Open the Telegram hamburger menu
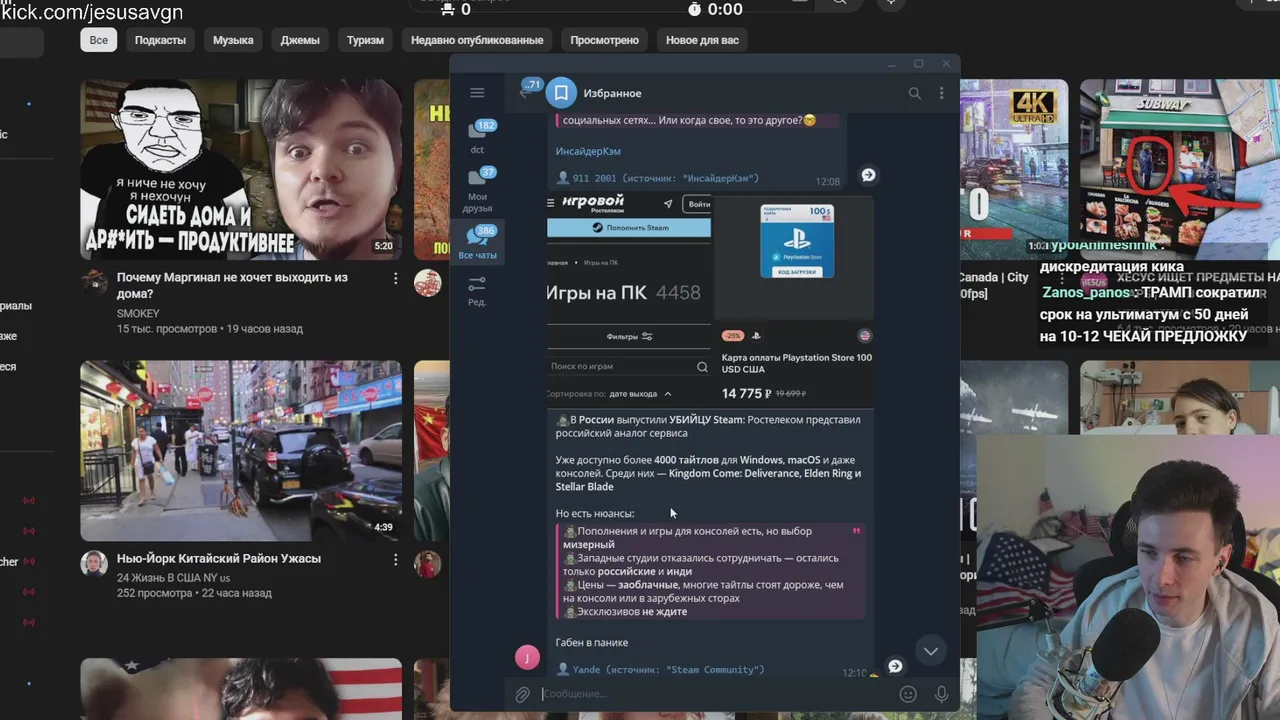The image size is (1280, 720). [477, 93]
